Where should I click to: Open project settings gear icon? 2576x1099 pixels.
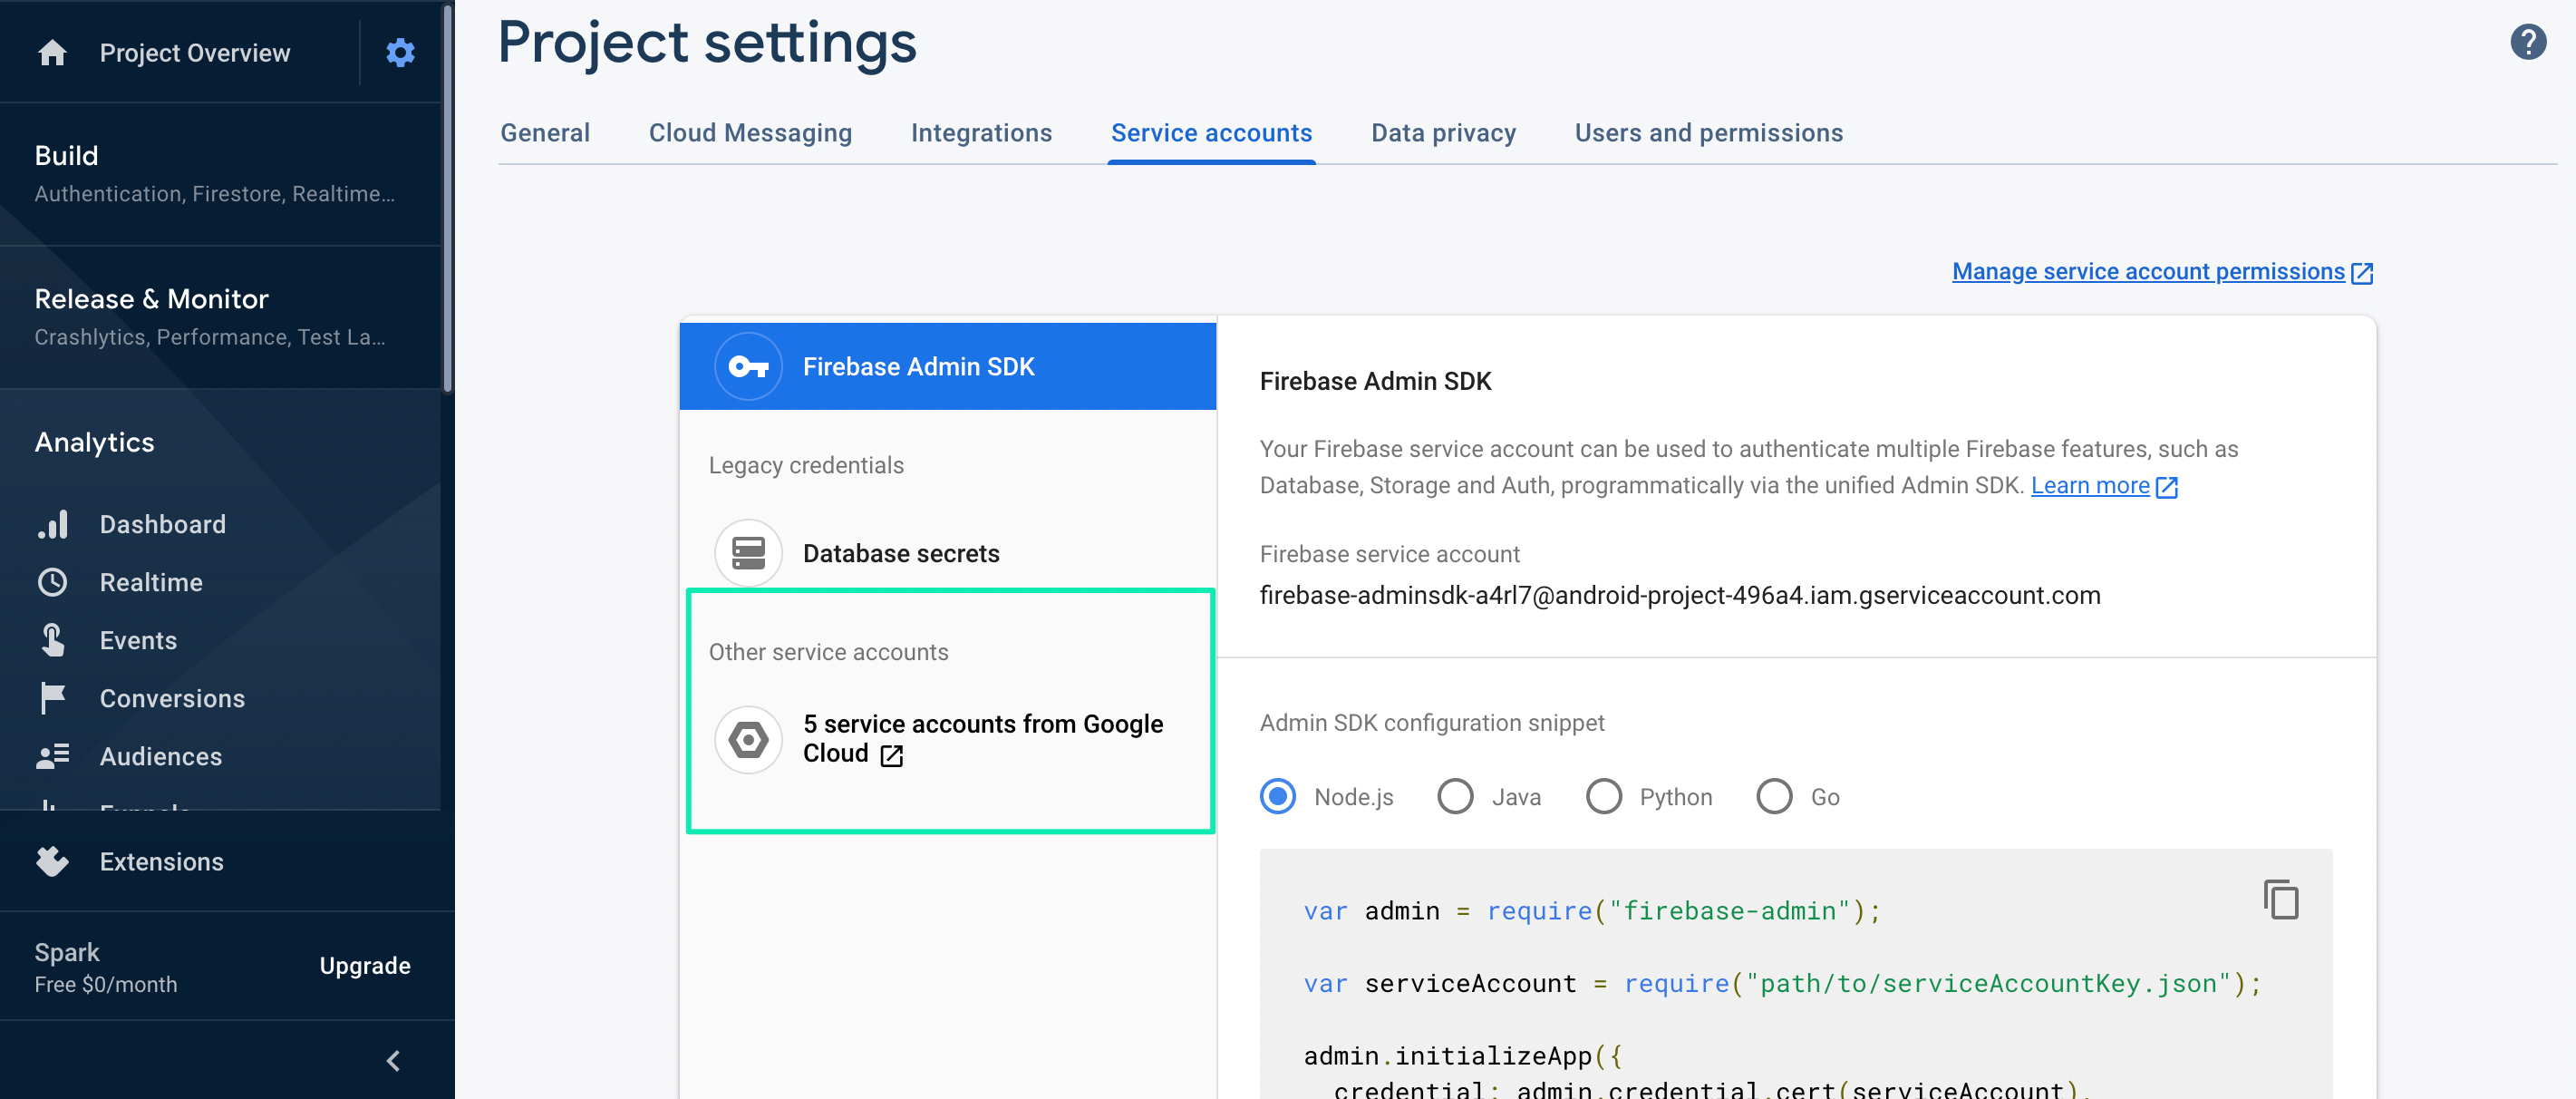[x=400, y=52]
